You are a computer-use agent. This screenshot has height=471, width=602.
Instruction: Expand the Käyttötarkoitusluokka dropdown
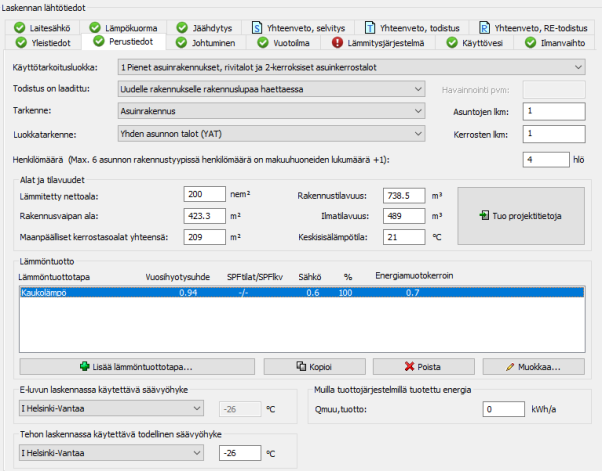click(580, 67)
